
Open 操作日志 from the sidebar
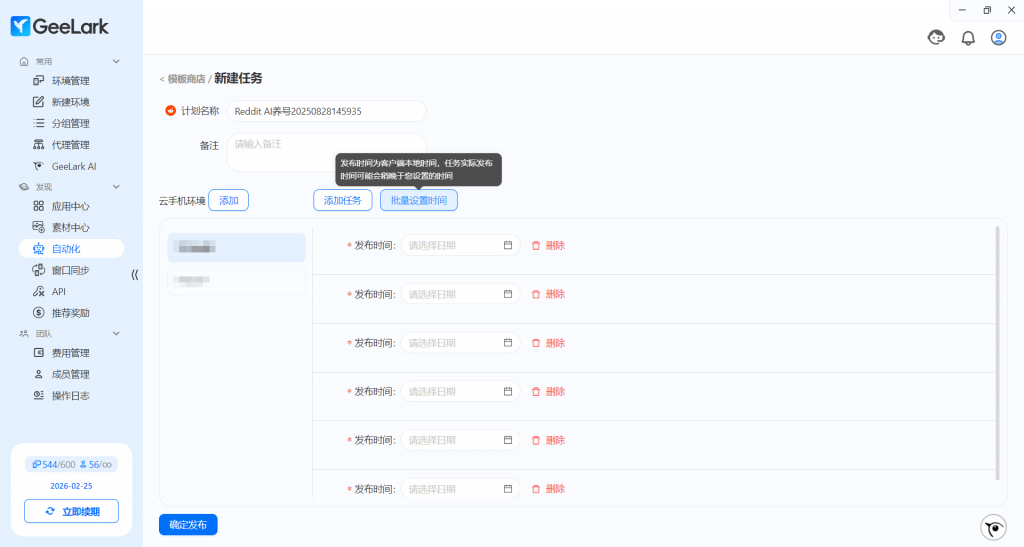click(x=70, y=395)
